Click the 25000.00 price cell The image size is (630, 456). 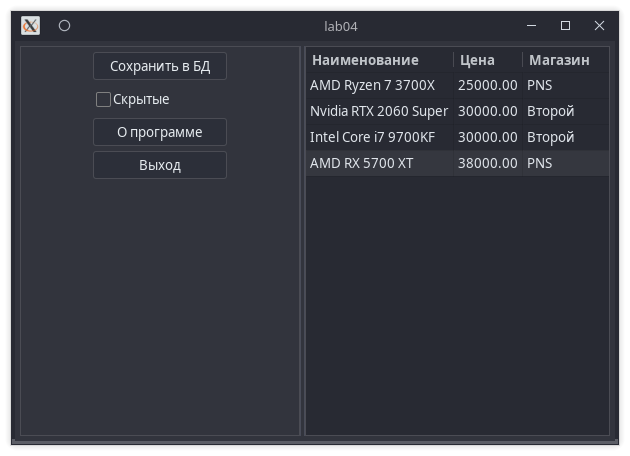click(x=488, y=85)
